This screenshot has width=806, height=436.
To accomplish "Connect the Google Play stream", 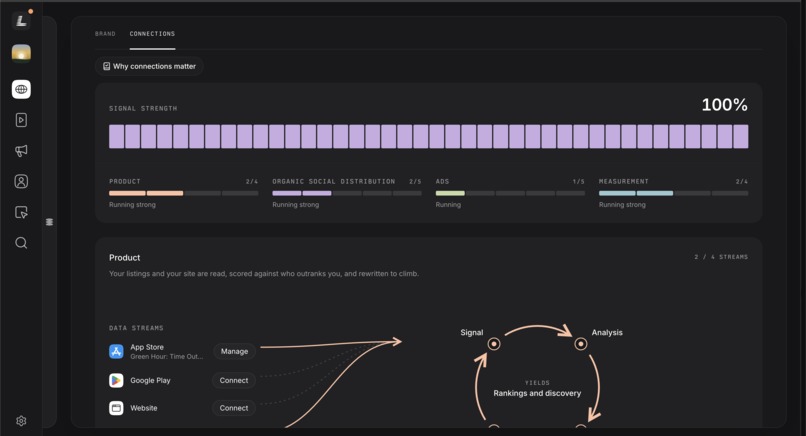I will pos(234,380).
